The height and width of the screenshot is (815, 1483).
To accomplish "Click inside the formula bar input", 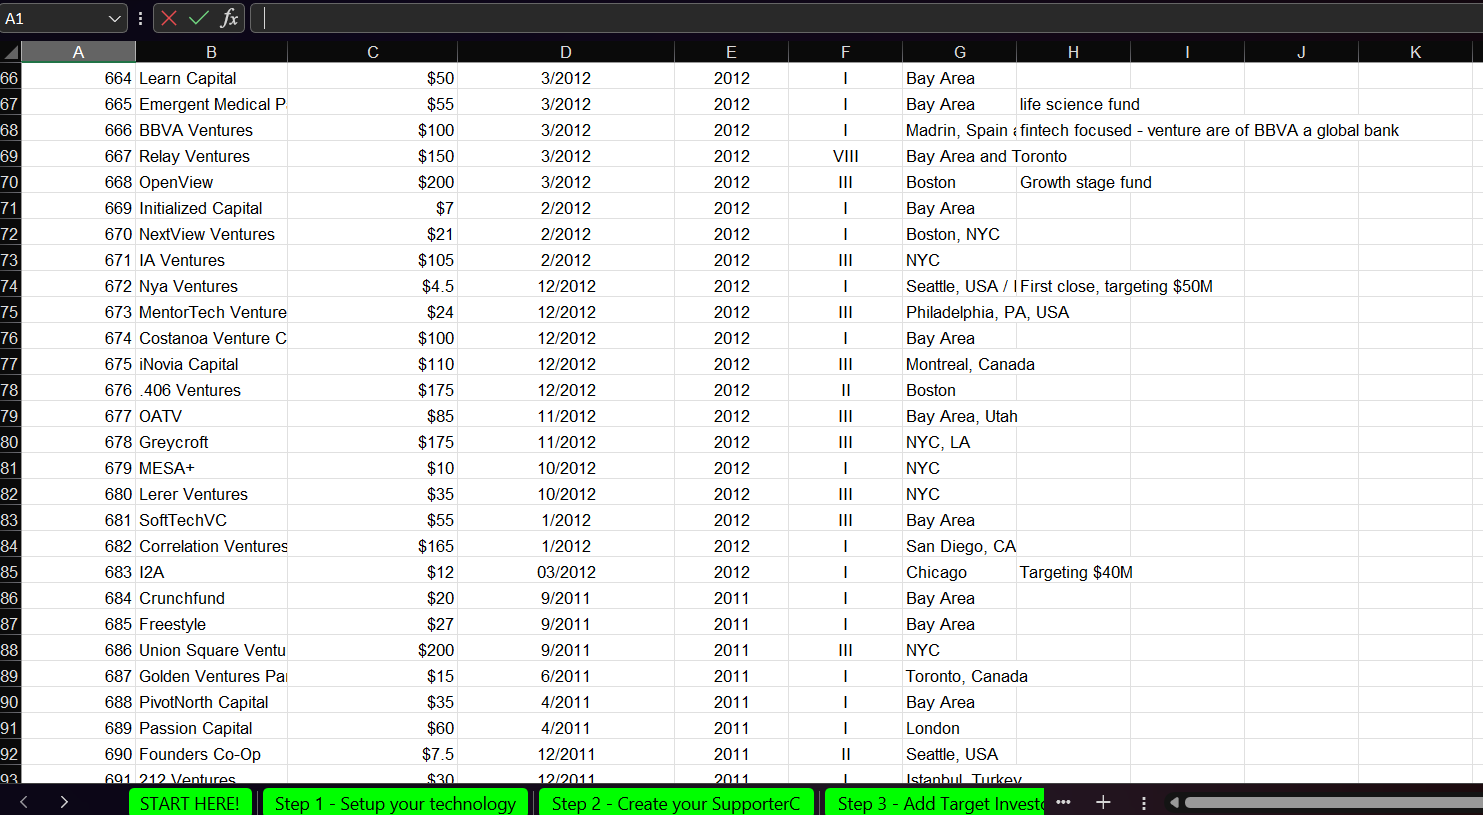I will (x=866, y=18).
